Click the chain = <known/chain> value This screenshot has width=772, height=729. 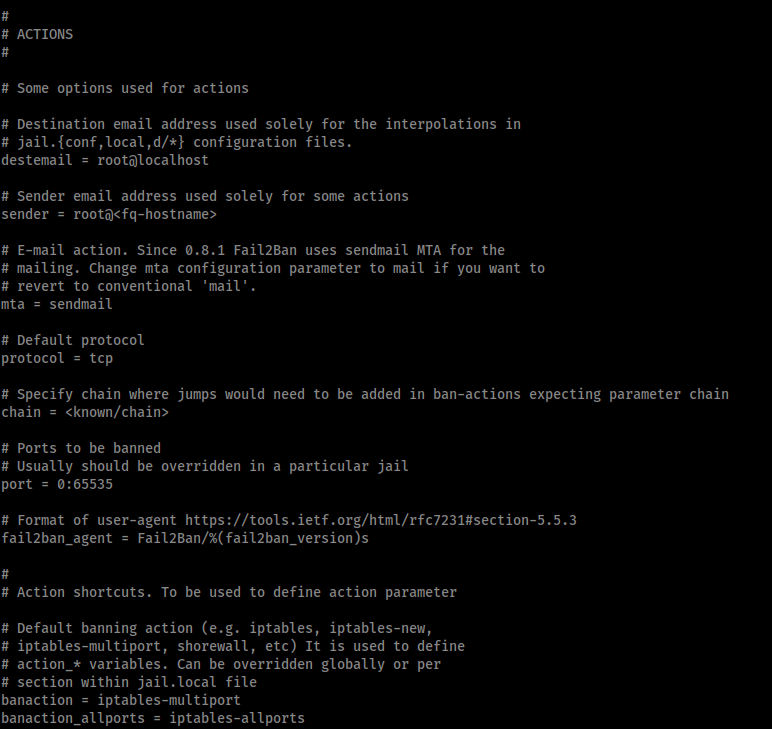click(x=117, y=412)
